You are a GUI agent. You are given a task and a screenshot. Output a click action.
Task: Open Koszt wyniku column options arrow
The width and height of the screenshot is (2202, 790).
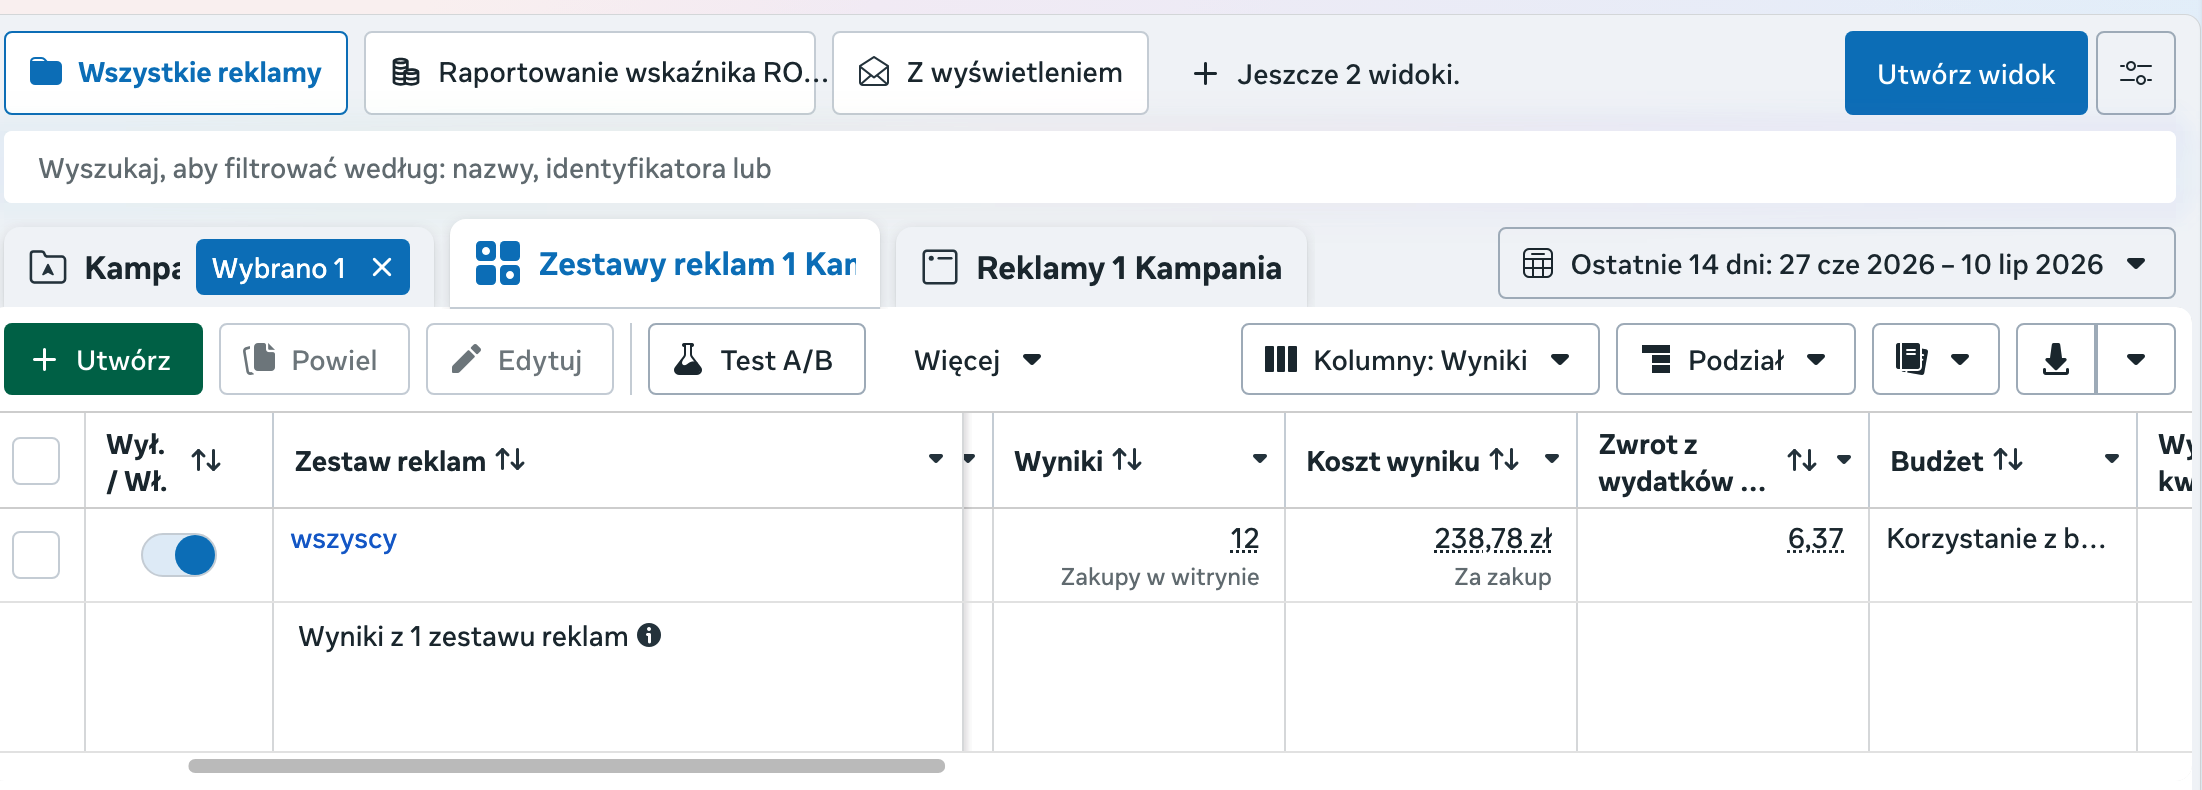tap(1552, 459)
